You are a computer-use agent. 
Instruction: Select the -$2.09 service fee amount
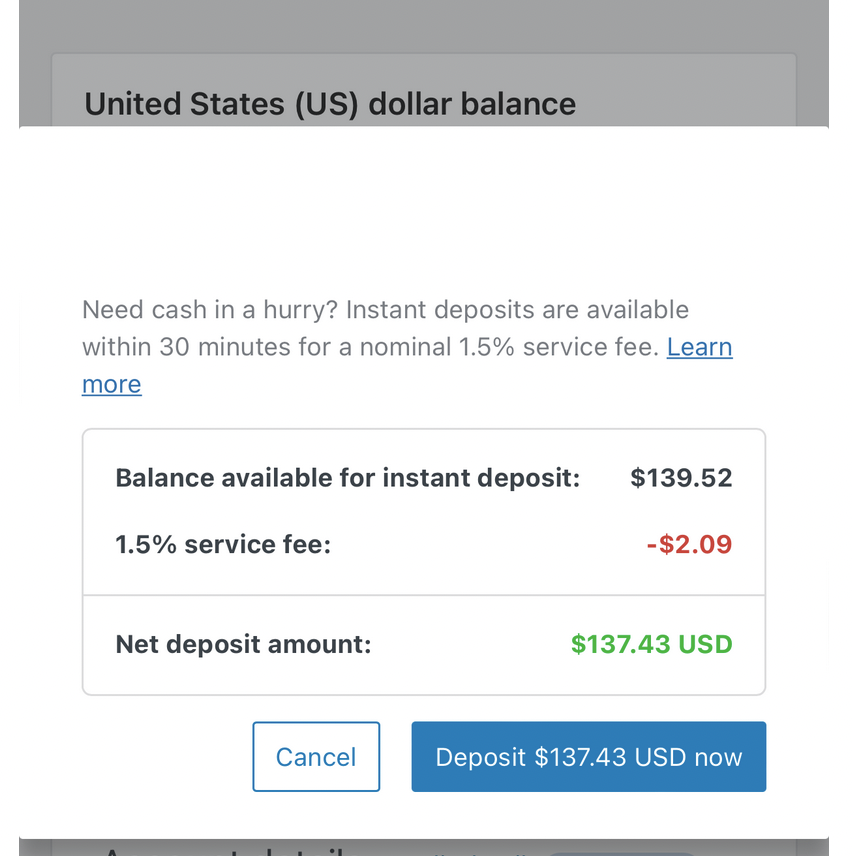[689, 544]
